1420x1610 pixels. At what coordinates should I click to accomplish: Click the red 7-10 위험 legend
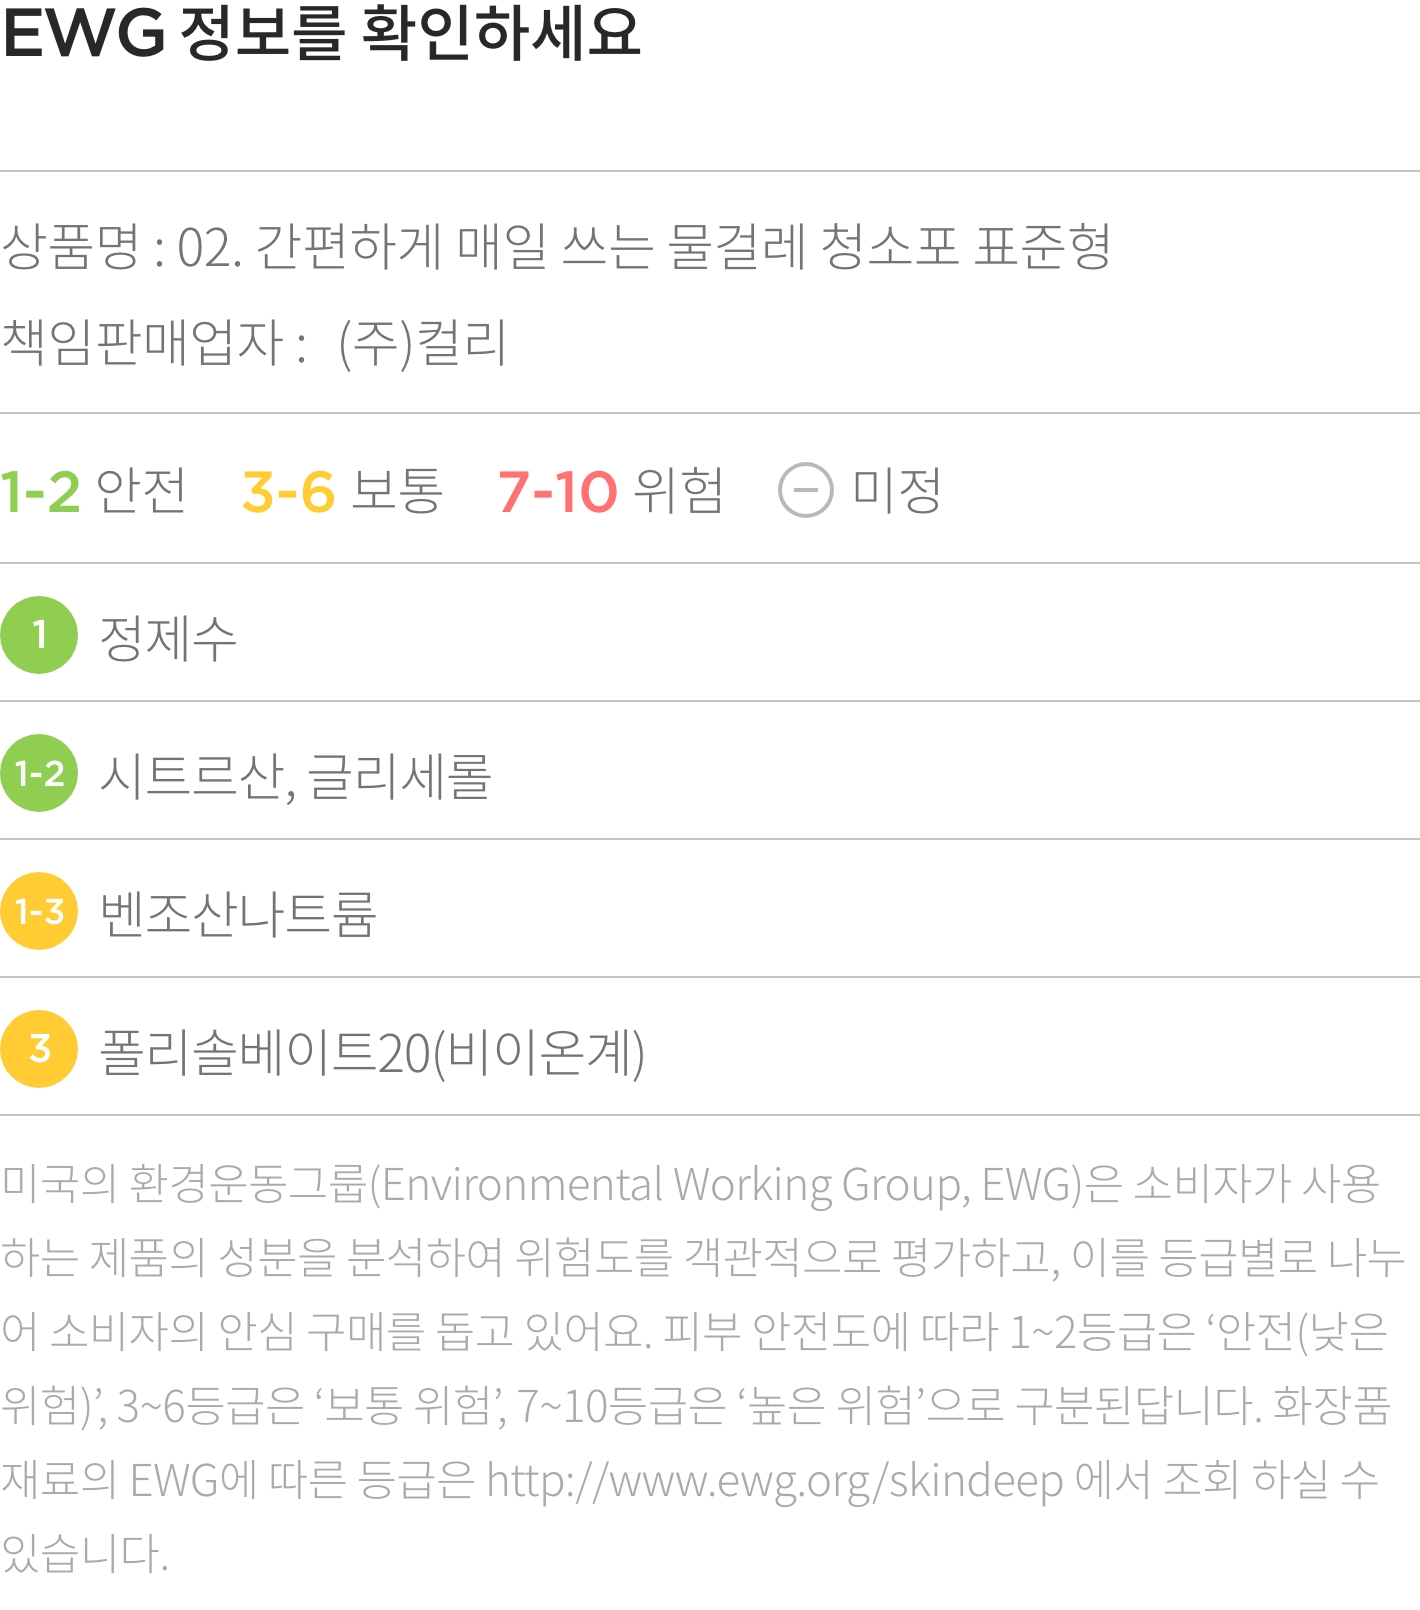point(611,491)
